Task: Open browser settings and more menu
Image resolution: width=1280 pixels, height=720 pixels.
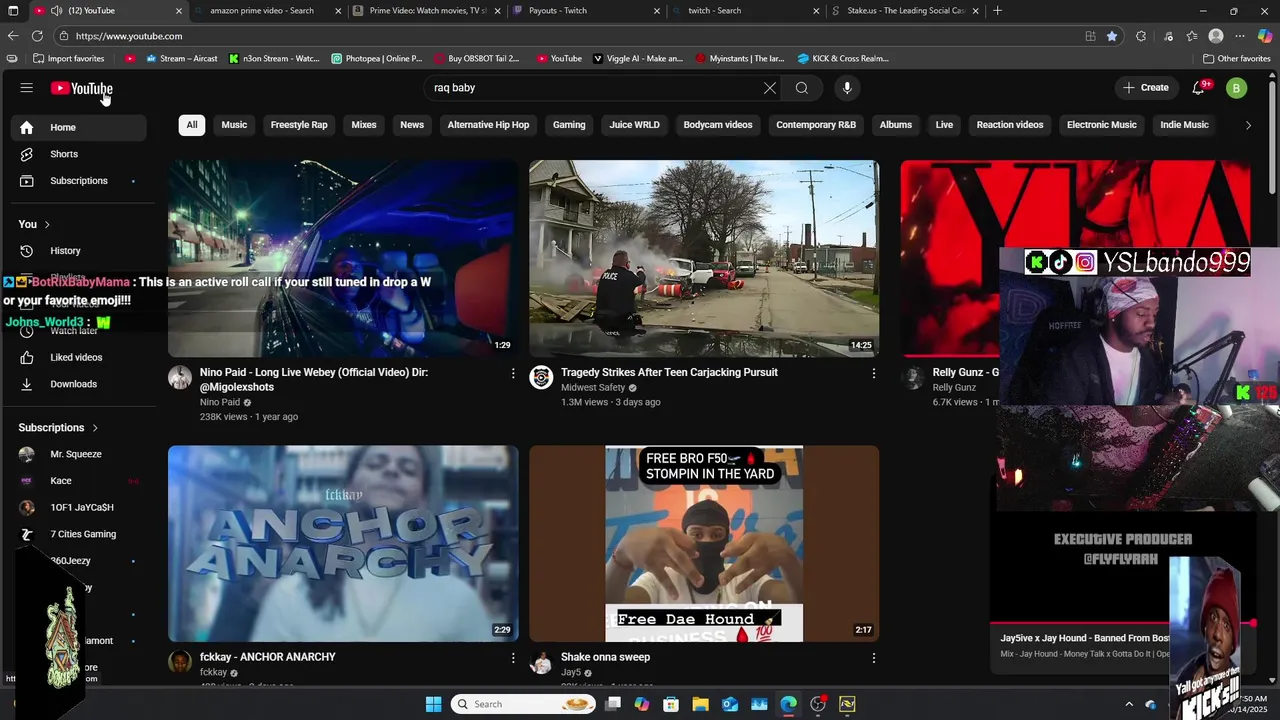Action: [x=1240, y=36]
